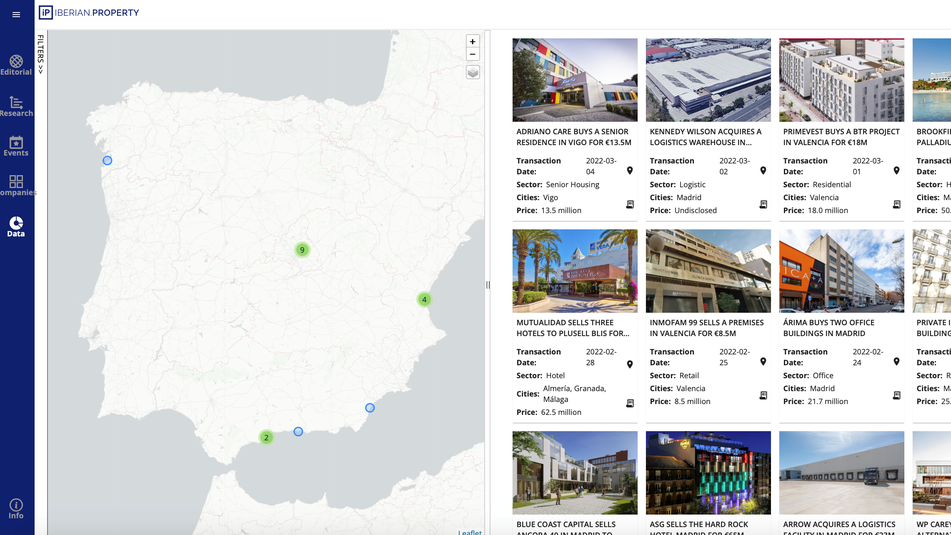Click the Valencia cluster marker showing 4
The height and width of the screenshot is (535, 951).
tap(424, 300)
